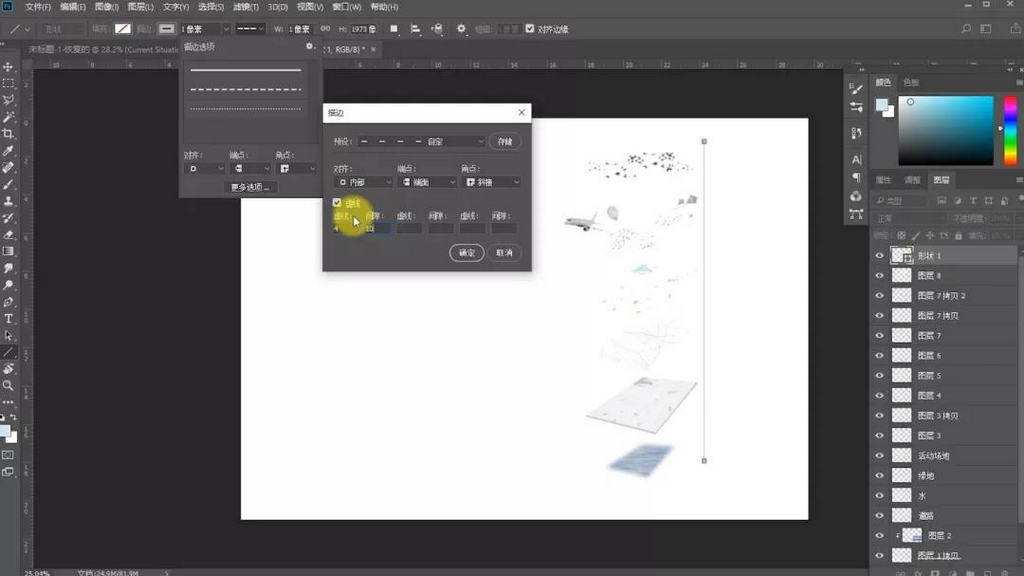
Task: Select the Eyedropper tool
Action: coord(8,150)
